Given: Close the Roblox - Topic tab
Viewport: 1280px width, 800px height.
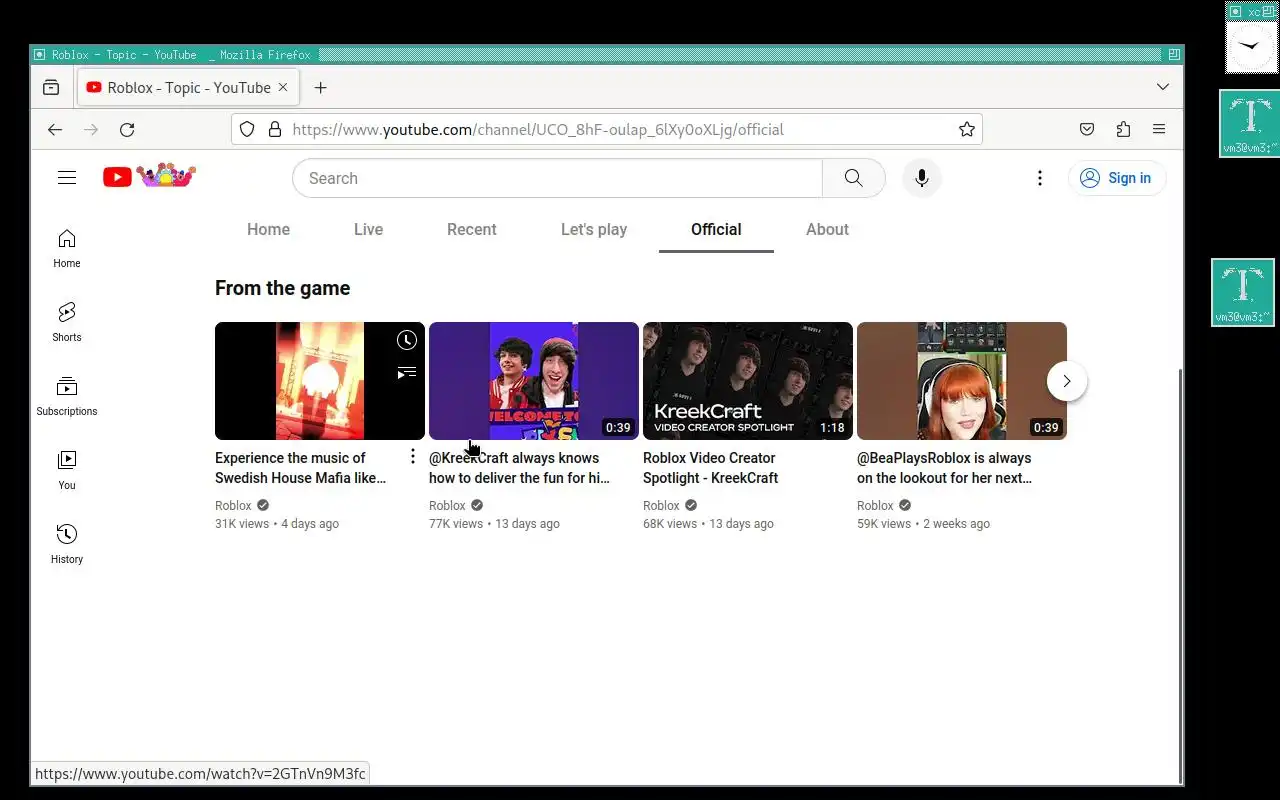Looking at the screenshot, I should pyautogui.click(x=283, y=88).
